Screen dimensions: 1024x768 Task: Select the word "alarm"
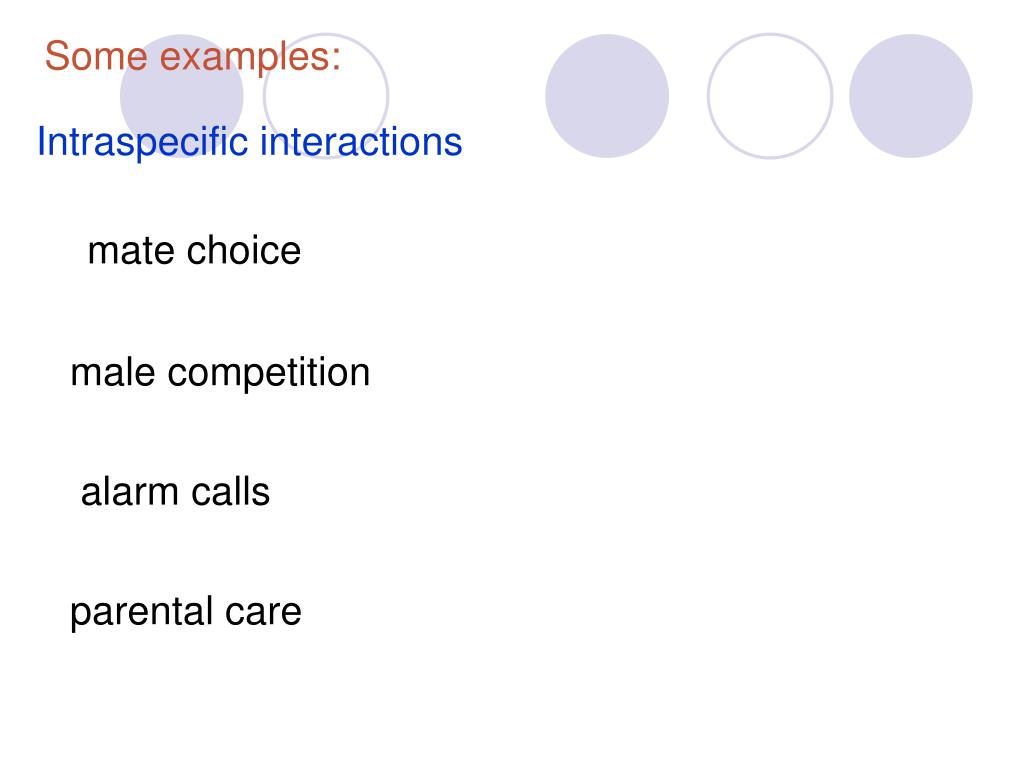129,492
